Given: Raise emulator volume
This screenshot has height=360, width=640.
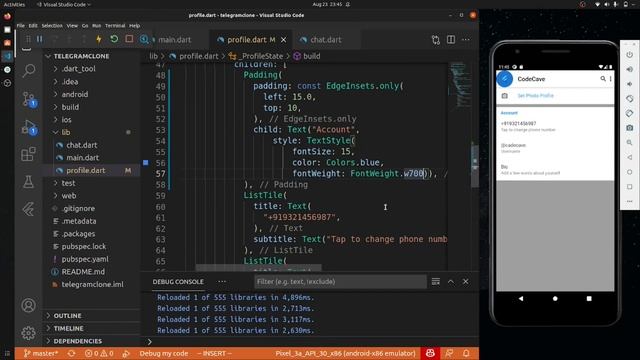Looking at the screenshot, I should tap(629, 69).
